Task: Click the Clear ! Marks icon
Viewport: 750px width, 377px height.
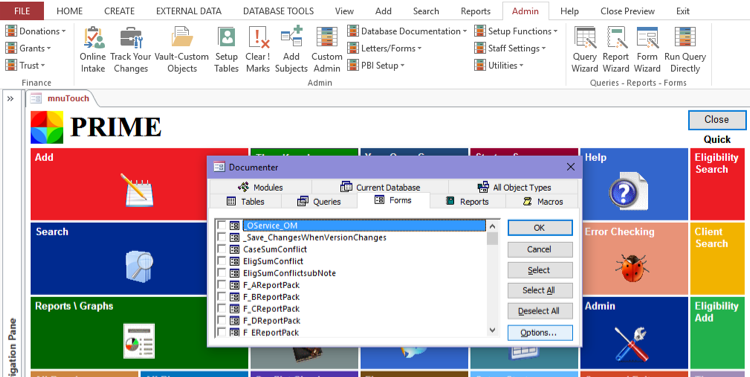Action: (258, 37)
